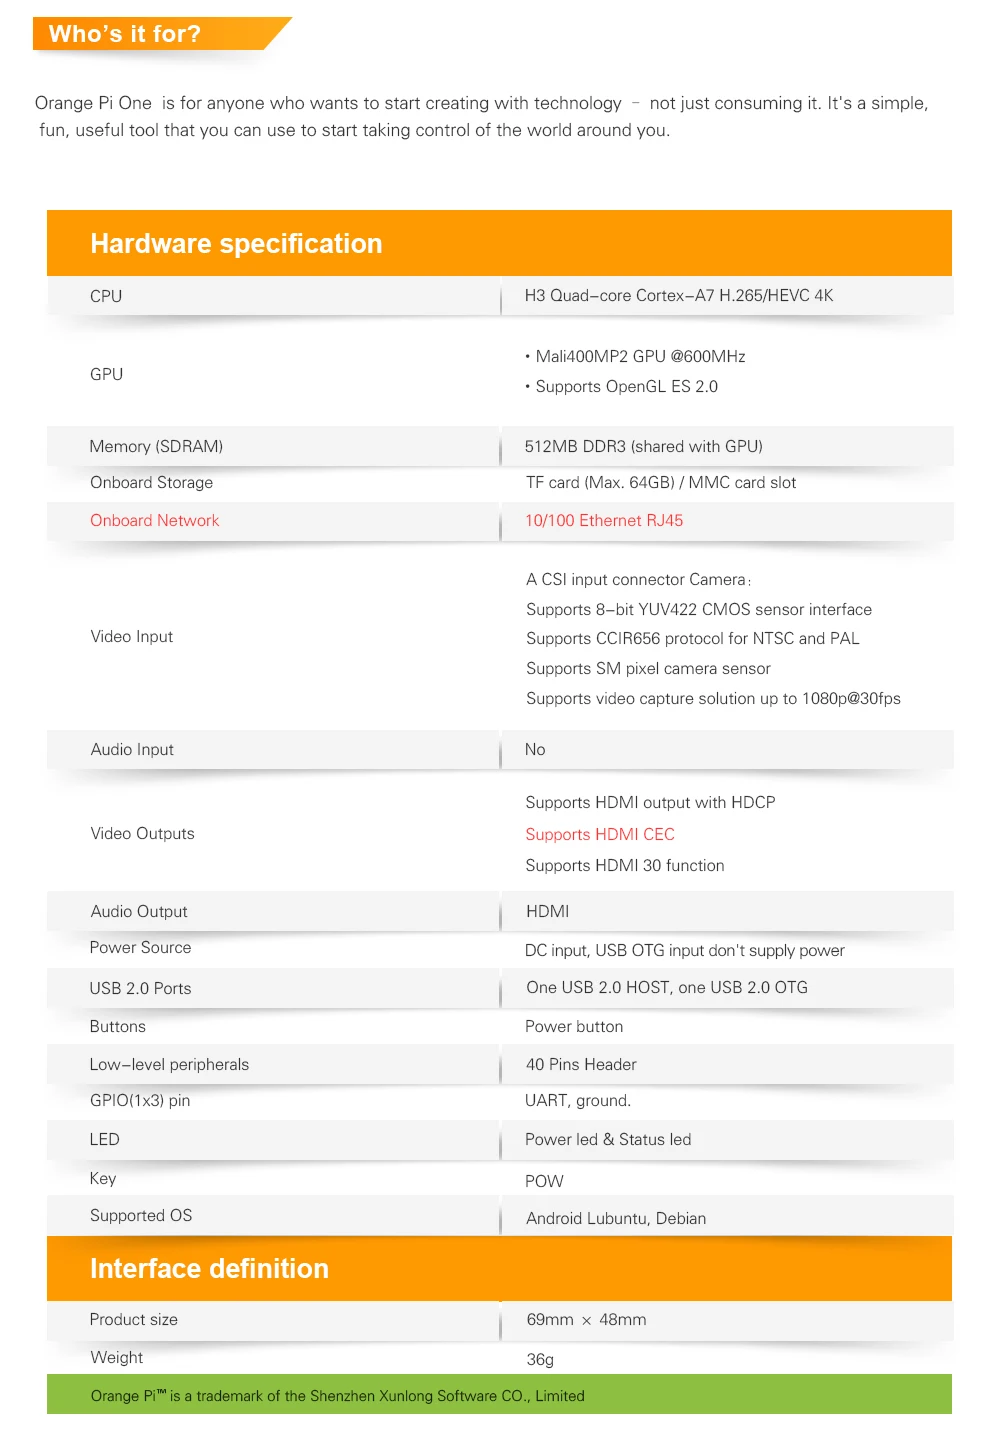This screenshot has height=1450, width=1000.
Task: Click the Android Lubuntu, Debian value
Action: click(616, 1219)
